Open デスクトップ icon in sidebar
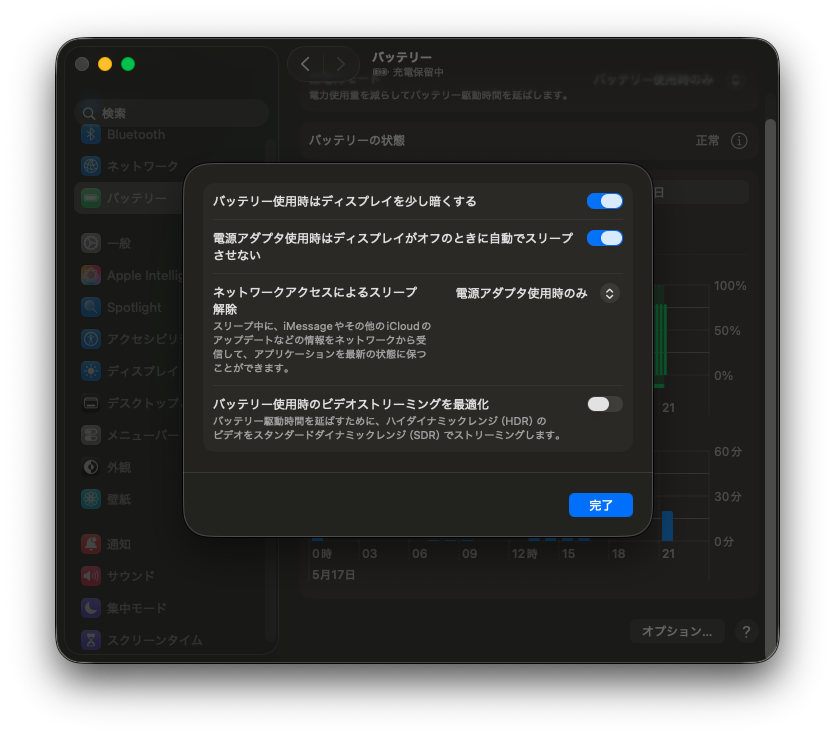835x737 pixels. (x=91, y=403)
